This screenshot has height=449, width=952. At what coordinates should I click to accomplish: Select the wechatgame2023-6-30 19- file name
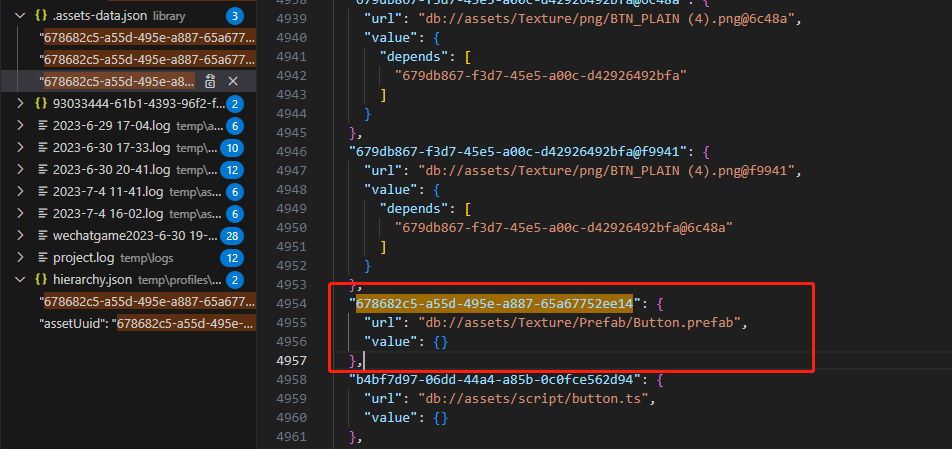pyautogui.click(x=135, y=235)
